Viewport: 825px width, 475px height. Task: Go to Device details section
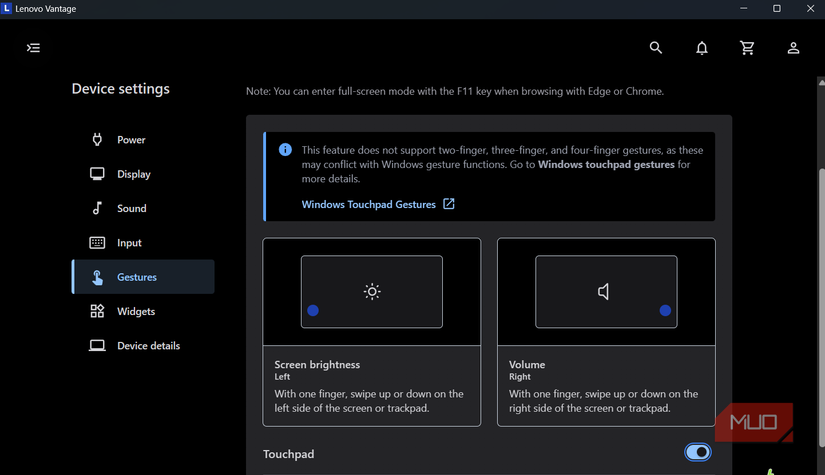(x=143, y=346)
